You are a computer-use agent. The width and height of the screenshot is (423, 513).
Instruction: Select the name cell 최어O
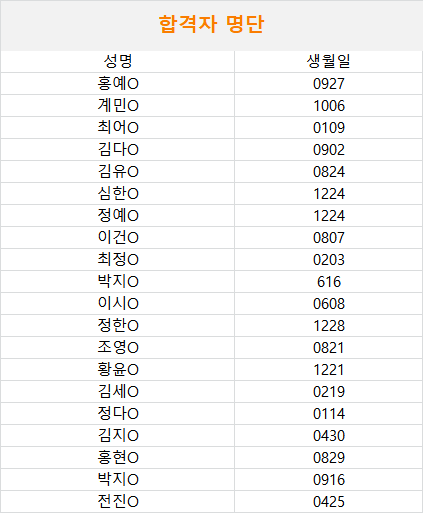pos(118,127)
